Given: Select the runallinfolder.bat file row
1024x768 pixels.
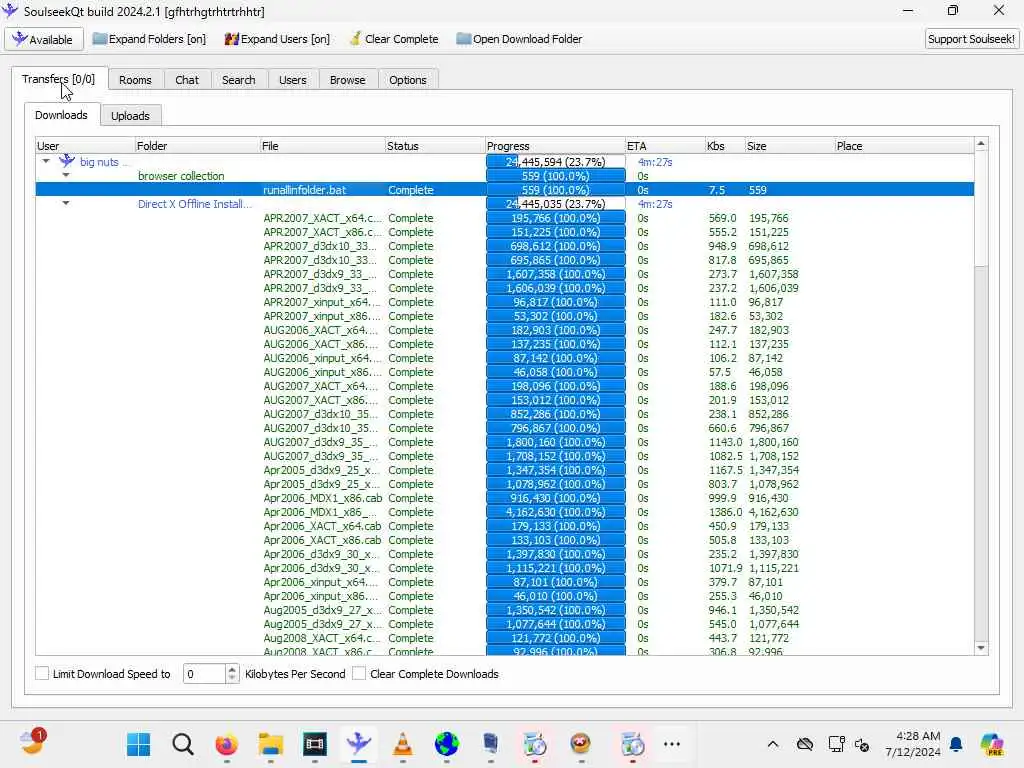Looking at the screenshot, I should coord(504,189).
